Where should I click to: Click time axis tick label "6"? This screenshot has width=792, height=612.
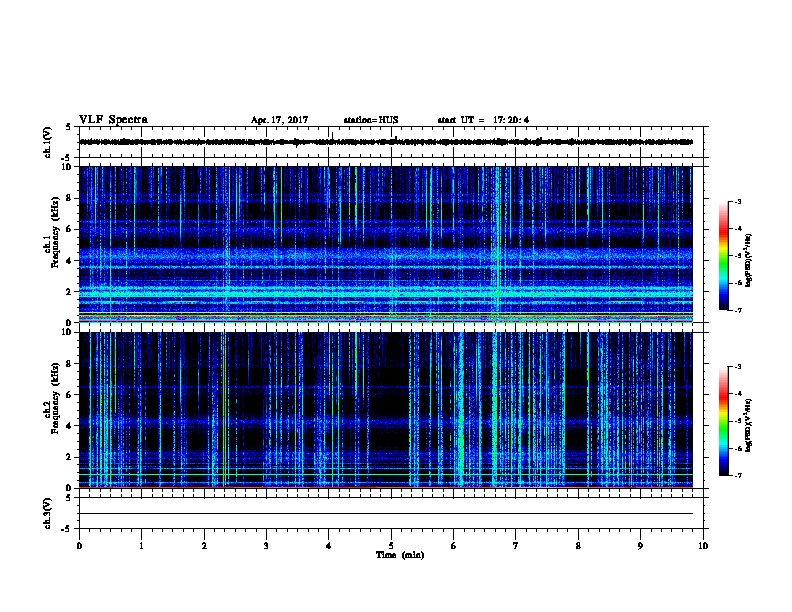(x=454, y=546)
